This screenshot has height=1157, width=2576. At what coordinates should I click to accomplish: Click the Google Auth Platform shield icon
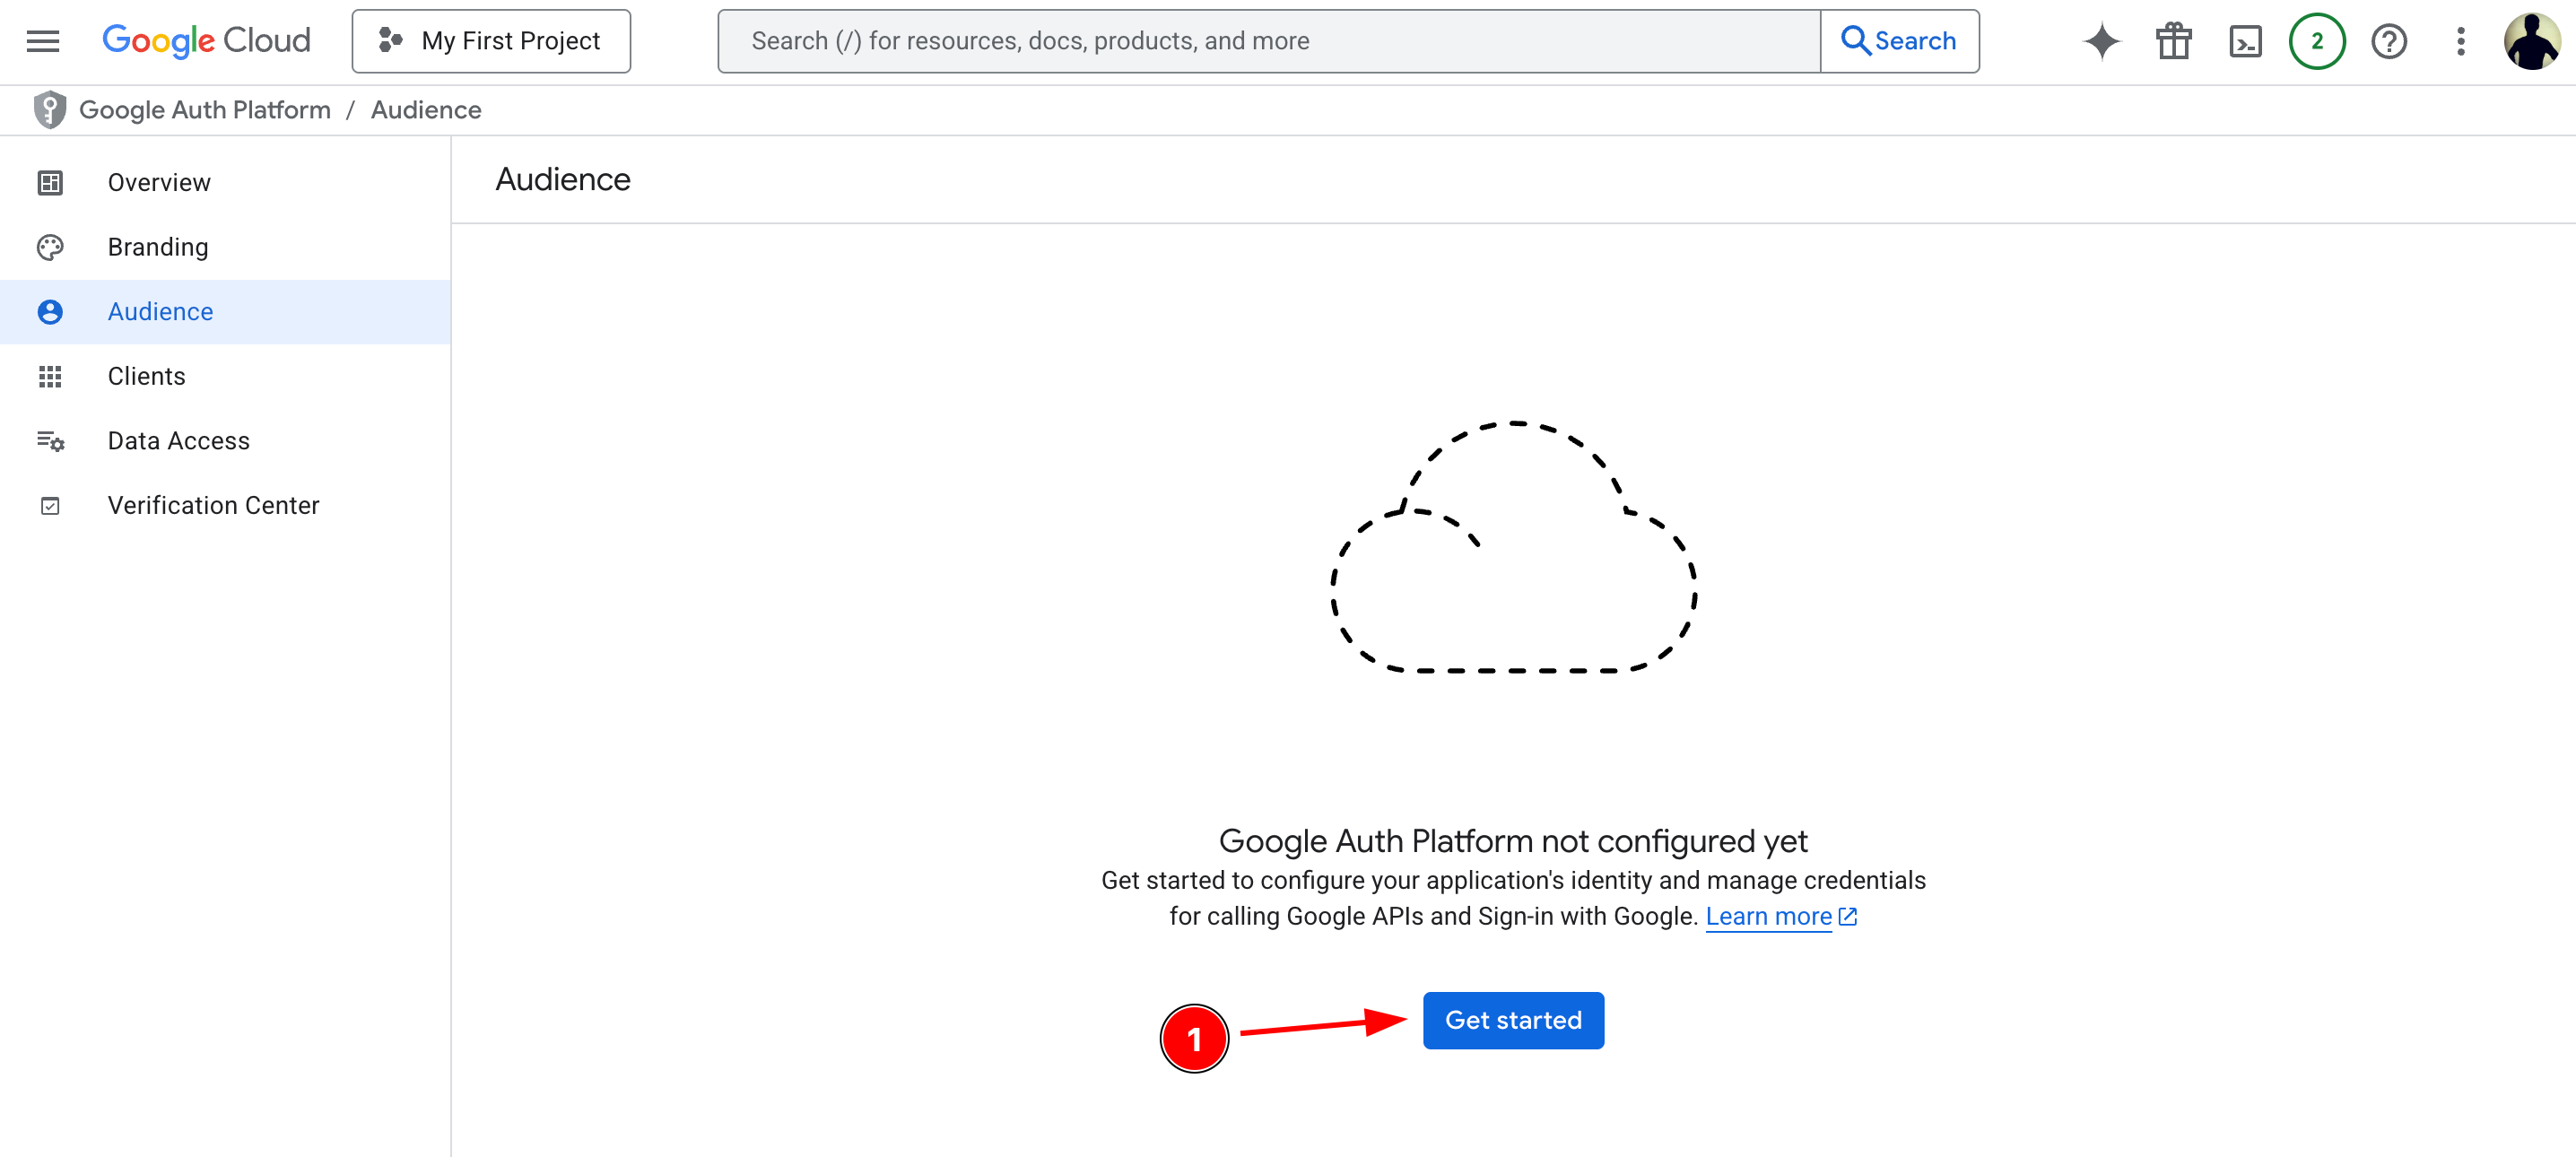click(x=49, y=110)
